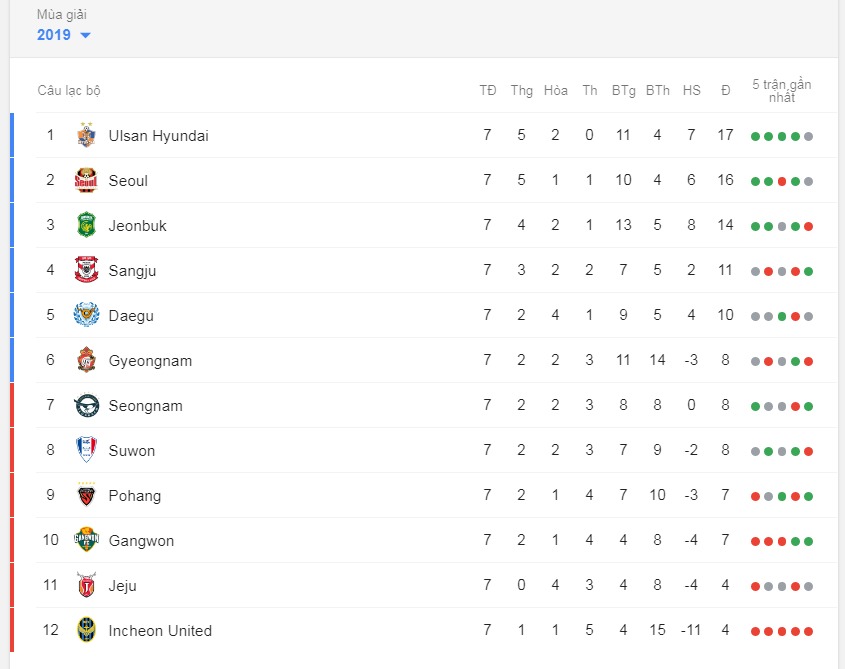Click the Sangju team badge
The image size is (845, 669).
click(86, 270)
